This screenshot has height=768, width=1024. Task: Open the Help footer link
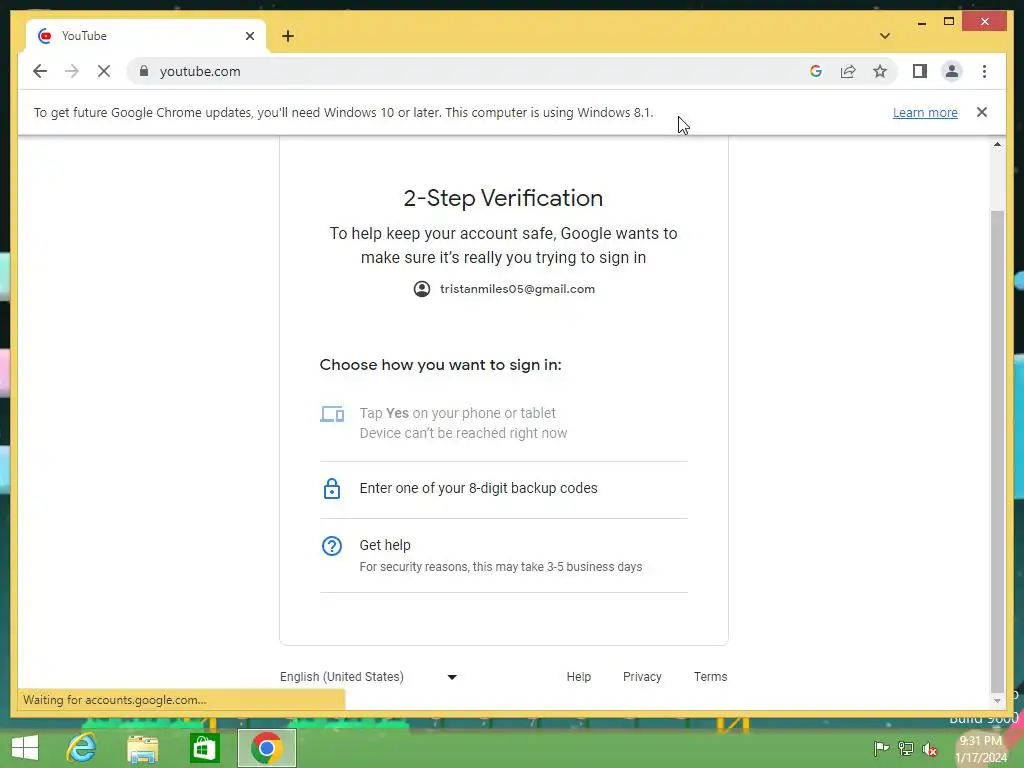tap(579, 677)
